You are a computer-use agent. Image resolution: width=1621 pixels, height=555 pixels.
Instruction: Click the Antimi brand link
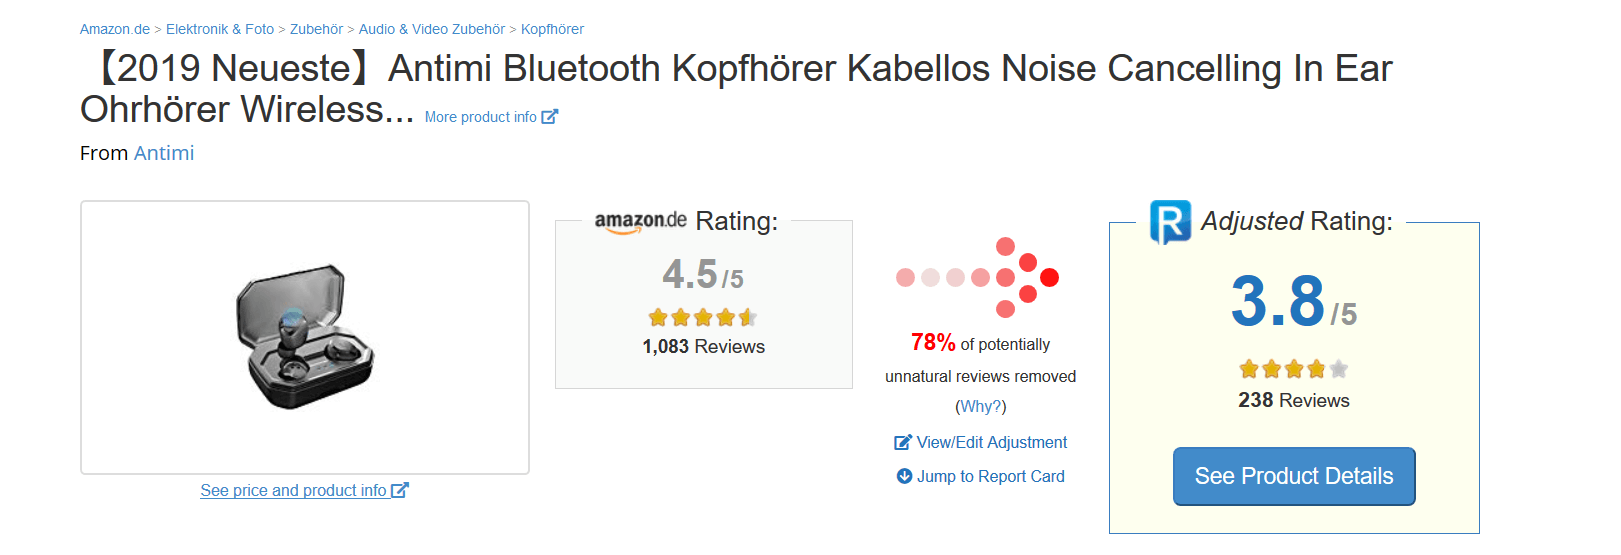[x=164, y=153]
